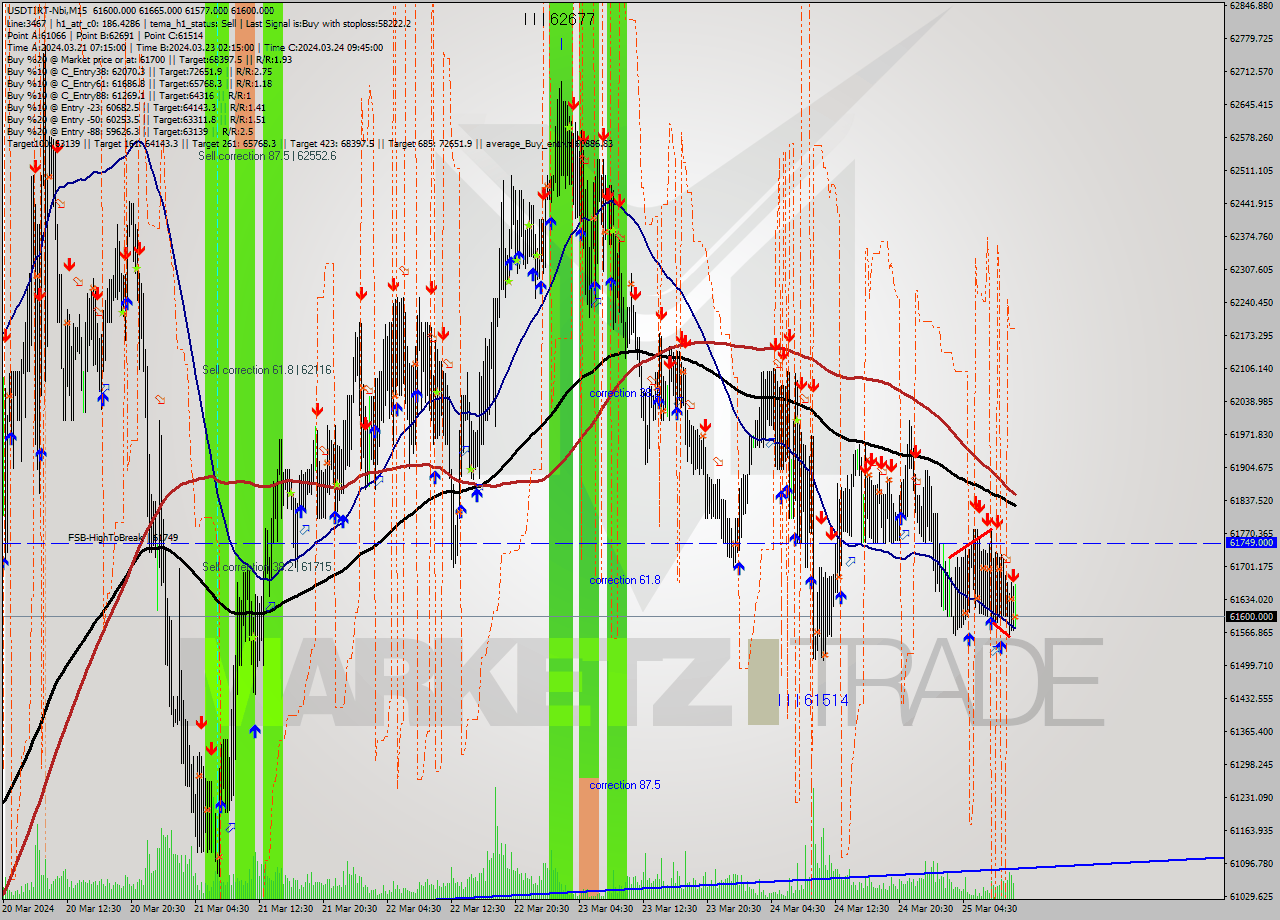Click 'Buy %10 @ Entry -23: 60682.5' line
The width and height of the screenshot is (1280, 920).
pyautogui.click(x=136, y=107)
